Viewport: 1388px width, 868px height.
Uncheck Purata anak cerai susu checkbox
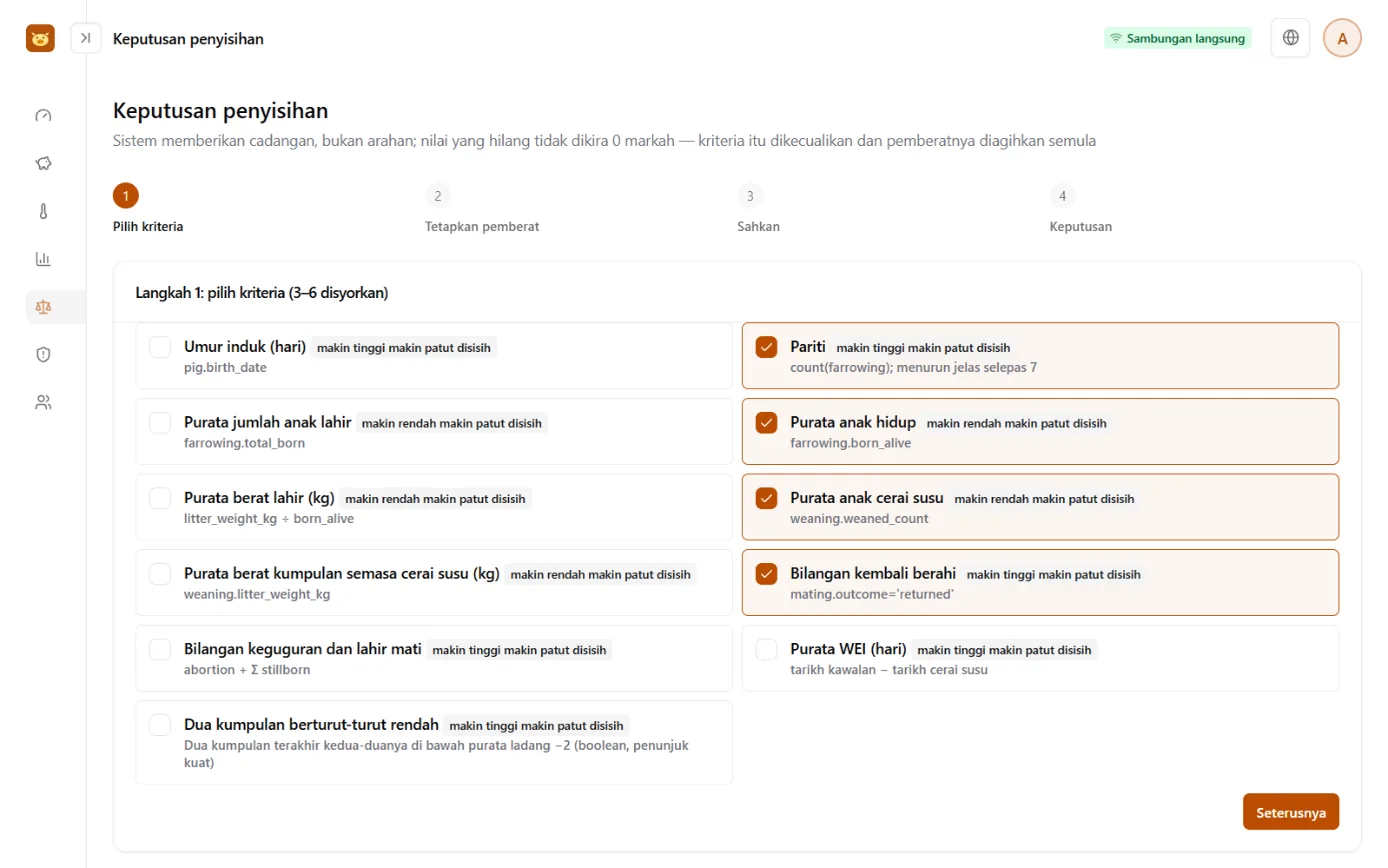(766, 498)
